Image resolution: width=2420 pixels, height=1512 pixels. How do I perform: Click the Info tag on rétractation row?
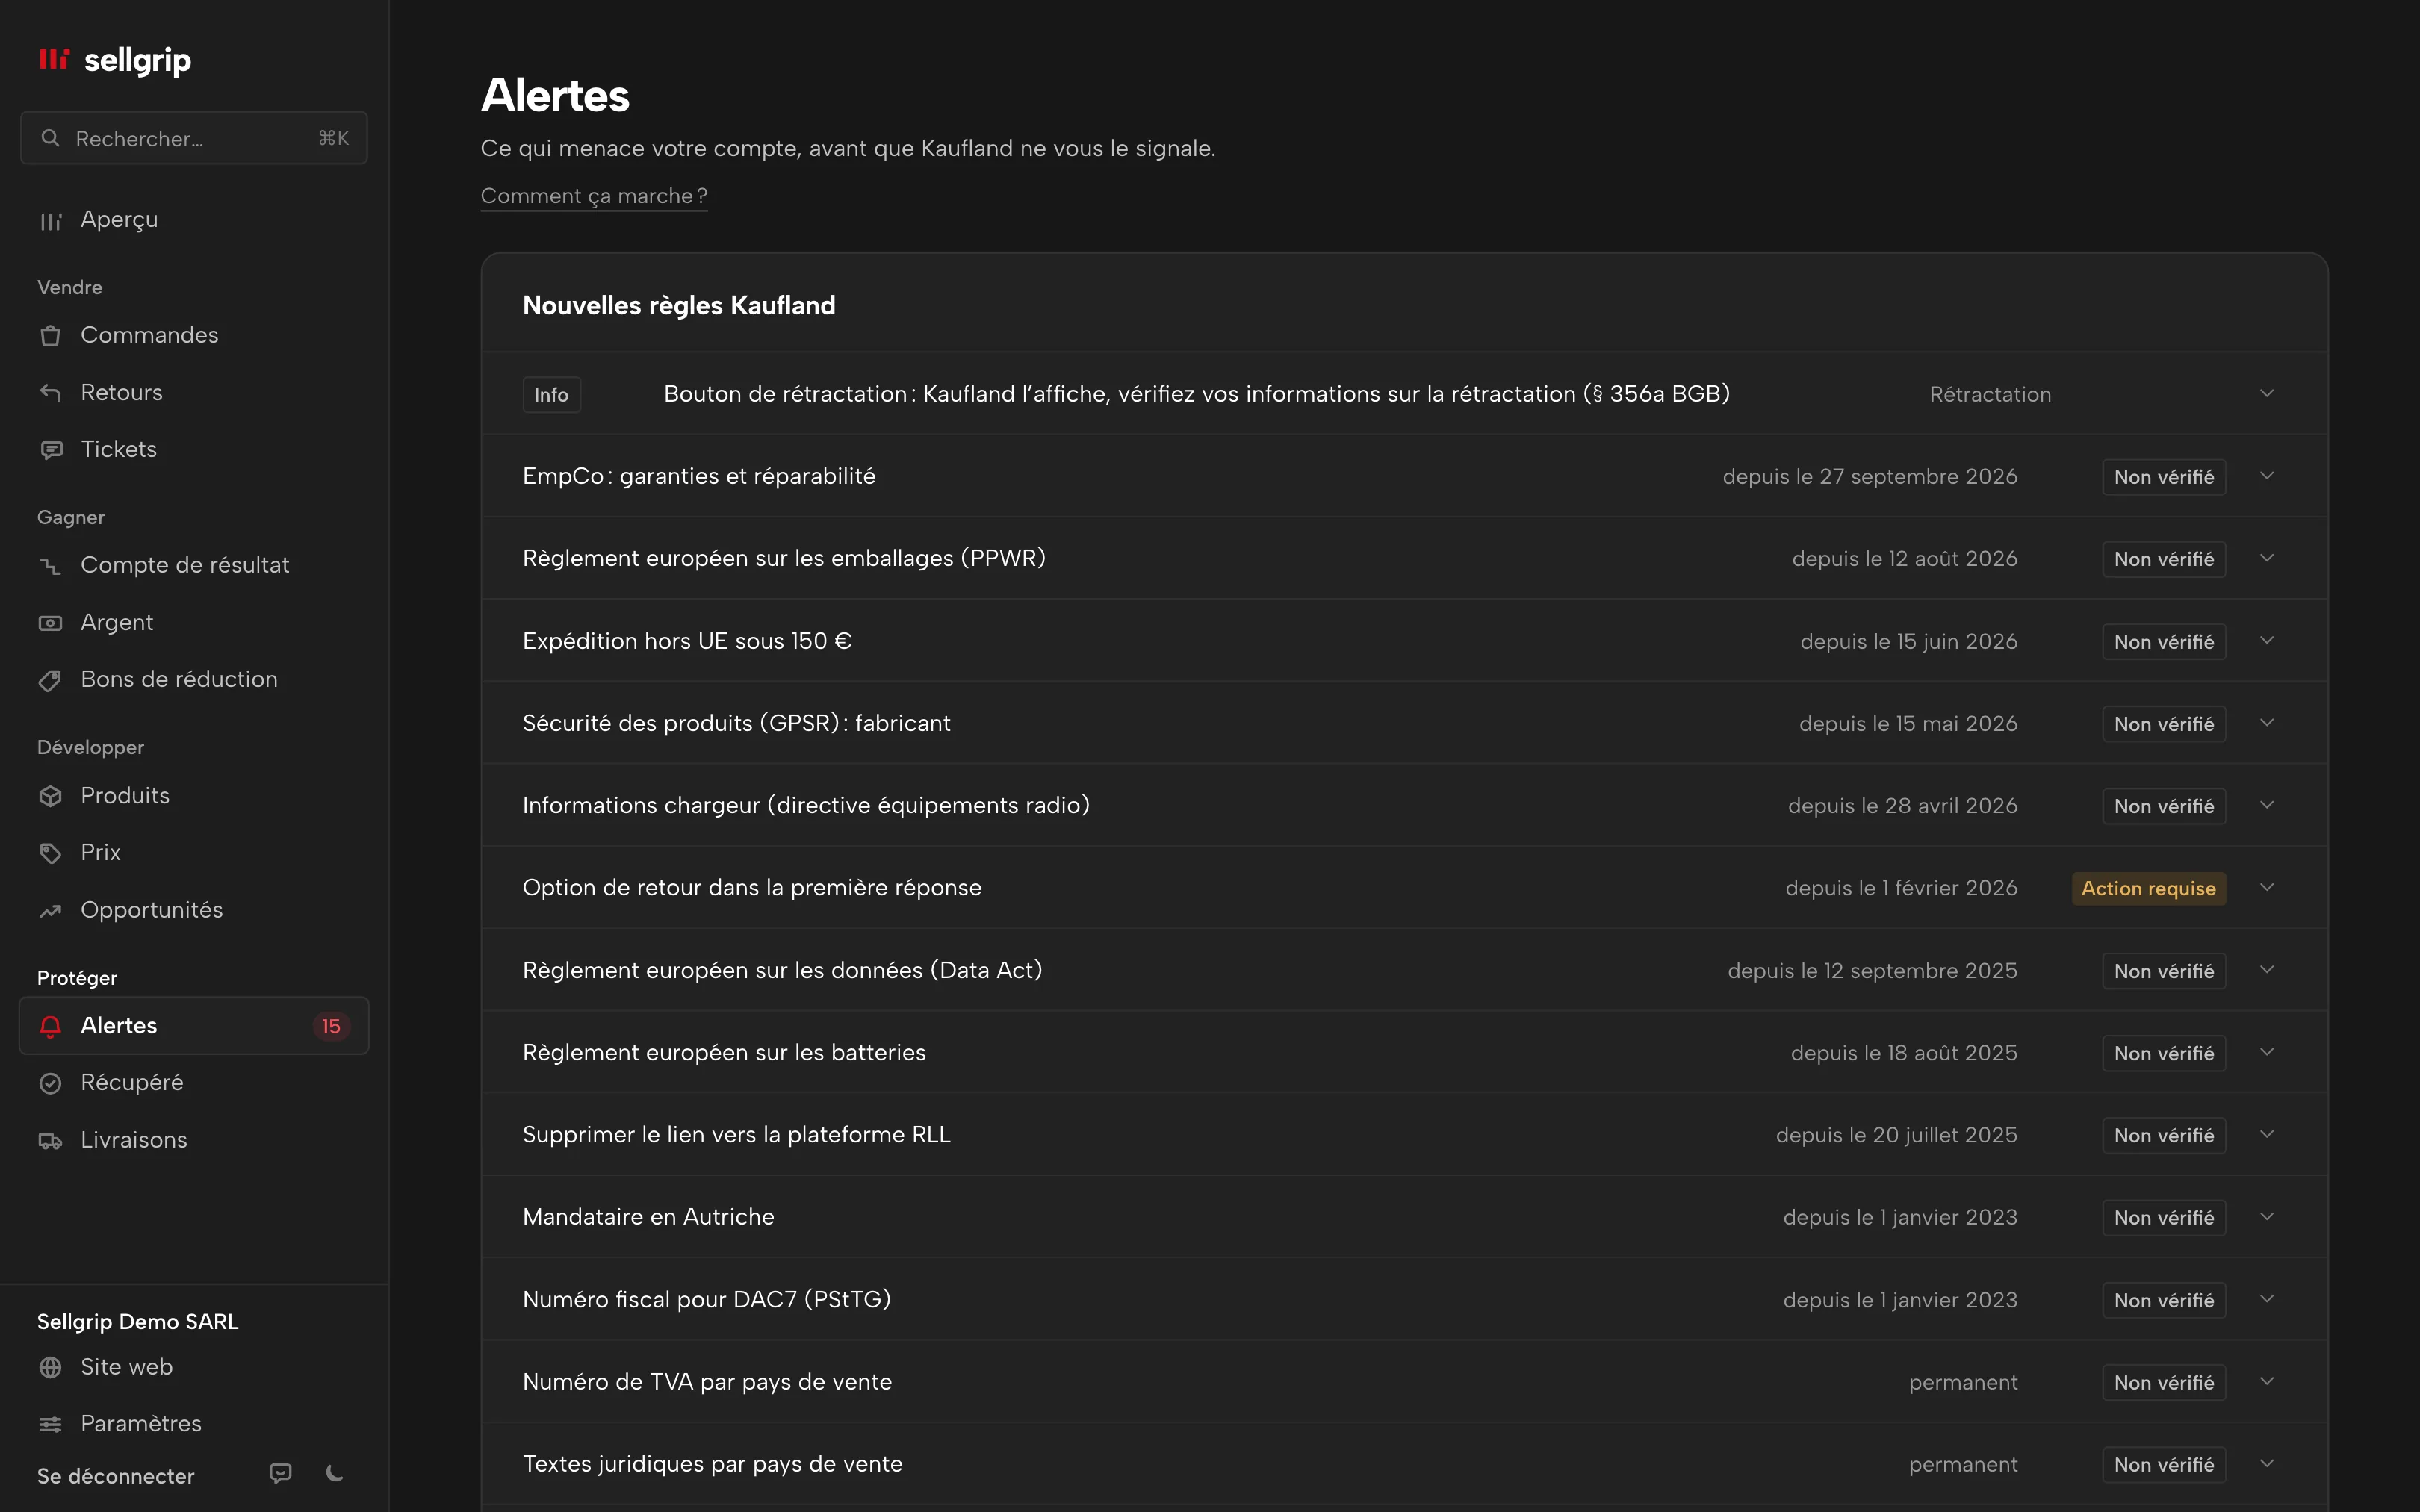(x=551, y=395)
